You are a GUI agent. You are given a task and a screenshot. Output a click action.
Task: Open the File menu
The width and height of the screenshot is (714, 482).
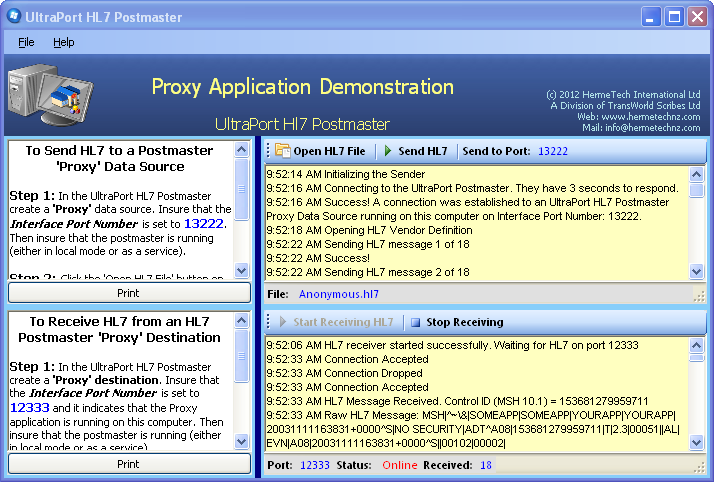point(26,43)
